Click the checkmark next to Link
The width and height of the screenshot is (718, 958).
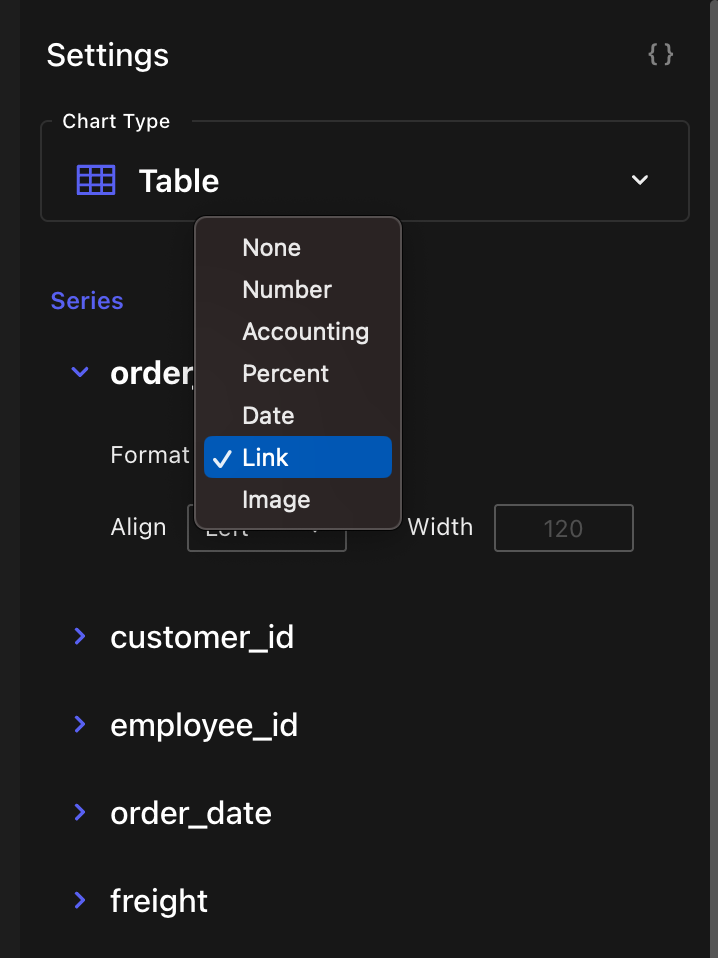(x=222, y=457)
